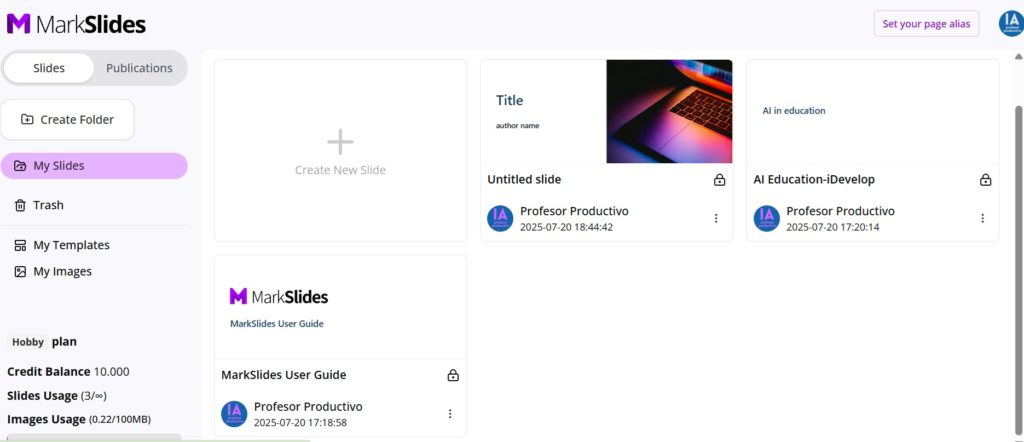Click the plus icon to create slide
Screen dimensions: 1024x442
[x=340, y=142]
